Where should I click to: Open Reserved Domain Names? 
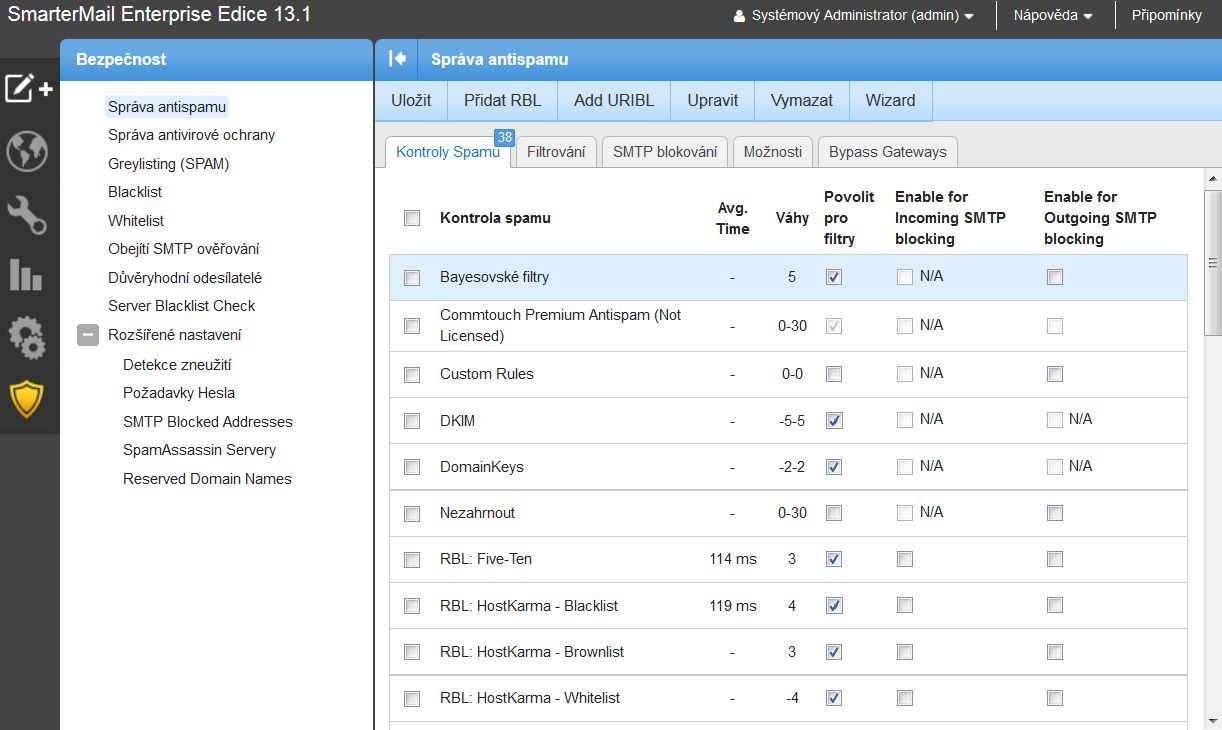[x=207, y=479]
